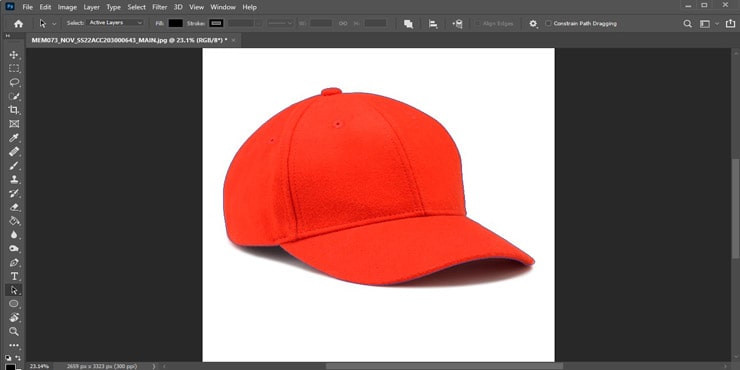This screenshot has width=740, height=370.
Task: Open the workspace switcher dropdown
Action: pyautogui.click(x=708, y=24)
